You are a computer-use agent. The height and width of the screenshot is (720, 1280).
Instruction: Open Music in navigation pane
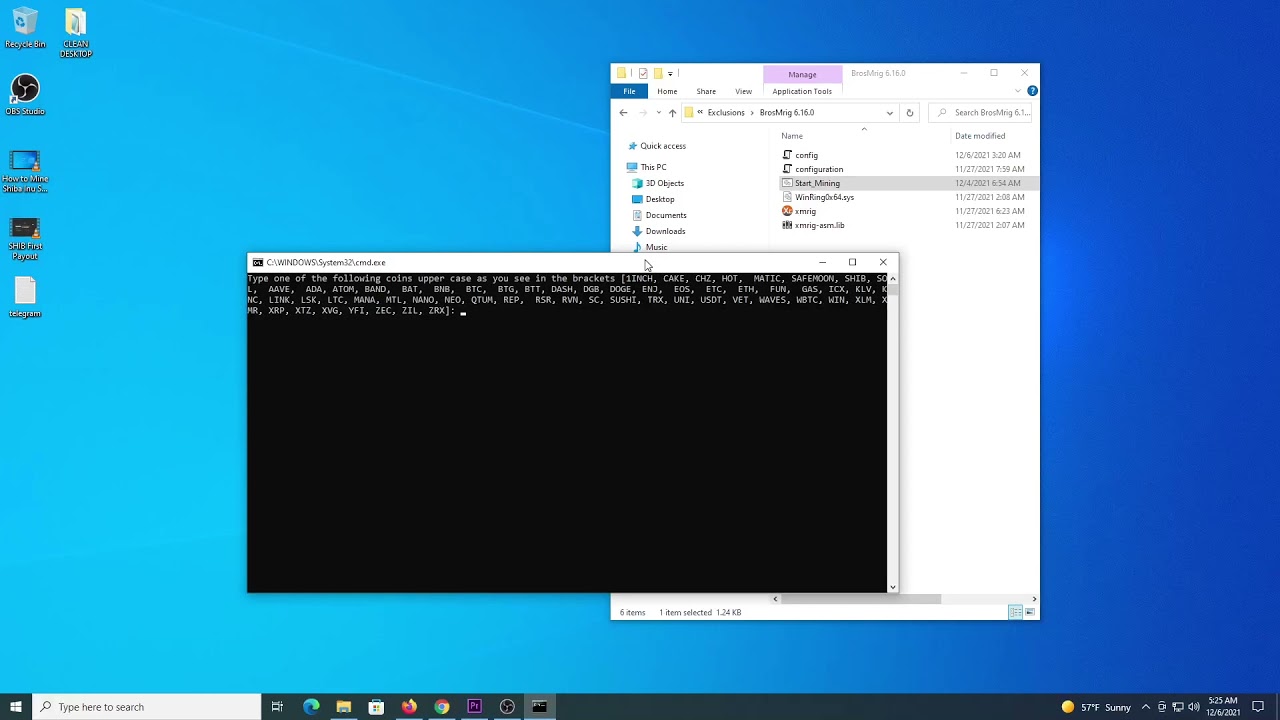click(656, 247)
